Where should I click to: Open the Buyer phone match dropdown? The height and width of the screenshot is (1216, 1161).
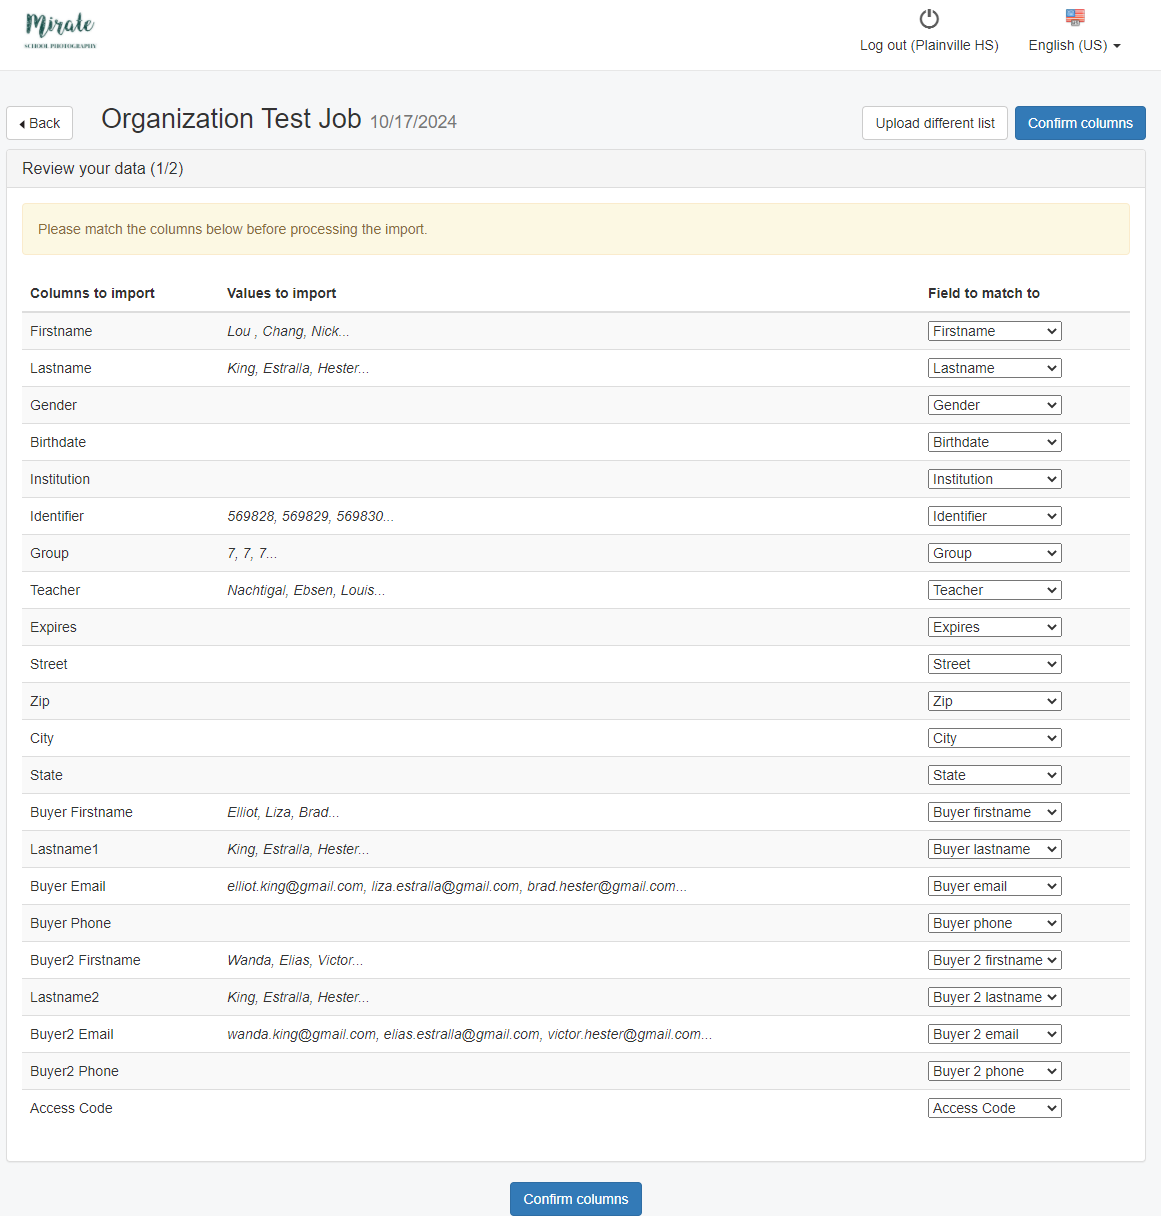point(994,923)
